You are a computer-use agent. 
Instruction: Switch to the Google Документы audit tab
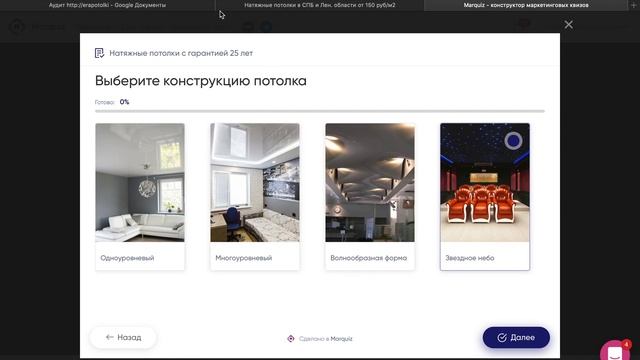coord(107,5)
